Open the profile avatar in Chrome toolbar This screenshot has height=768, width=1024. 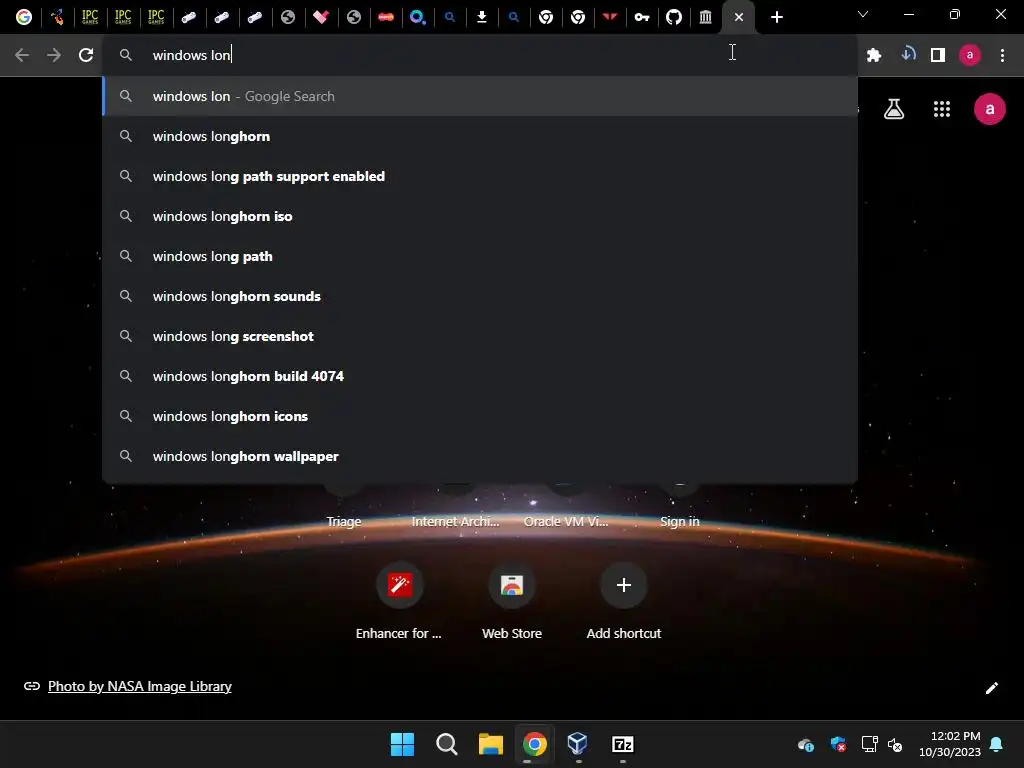[x=970, y=56]
